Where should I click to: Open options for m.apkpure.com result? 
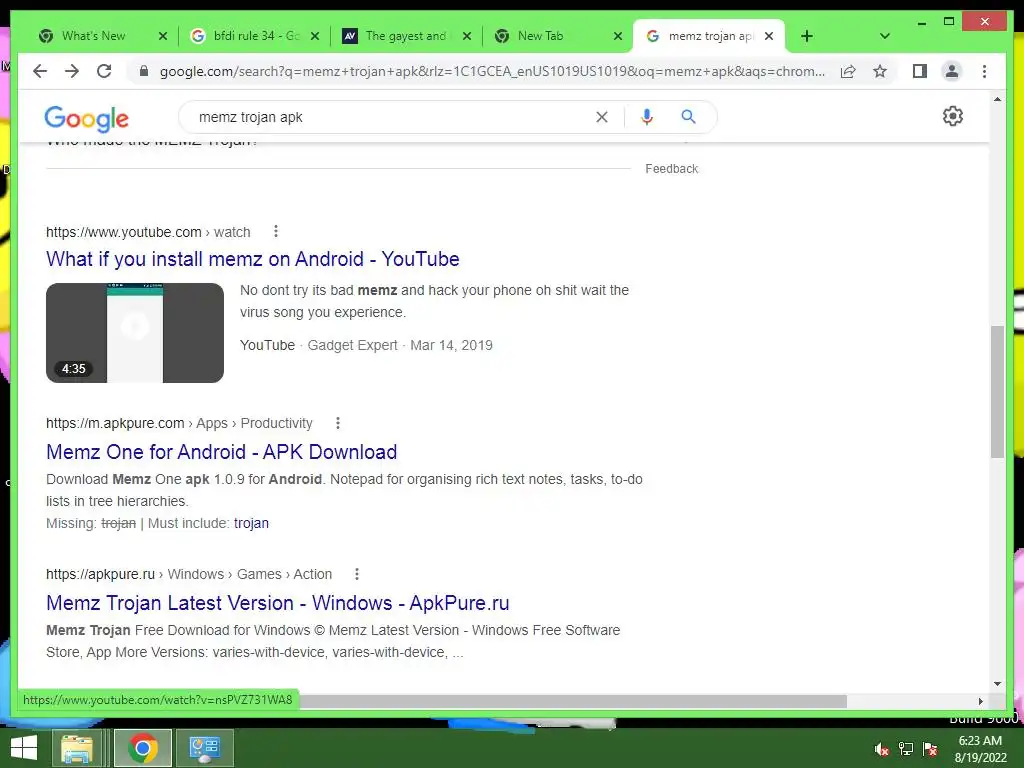coord(338,423)
